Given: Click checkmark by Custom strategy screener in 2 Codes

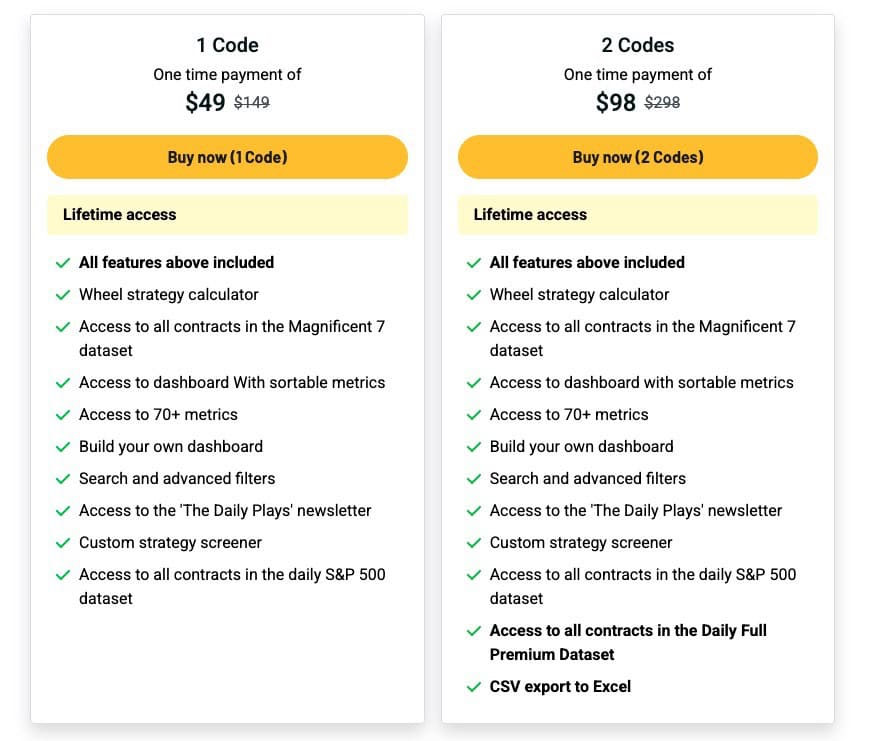Looking at the screenshot, I should [474, 543].
